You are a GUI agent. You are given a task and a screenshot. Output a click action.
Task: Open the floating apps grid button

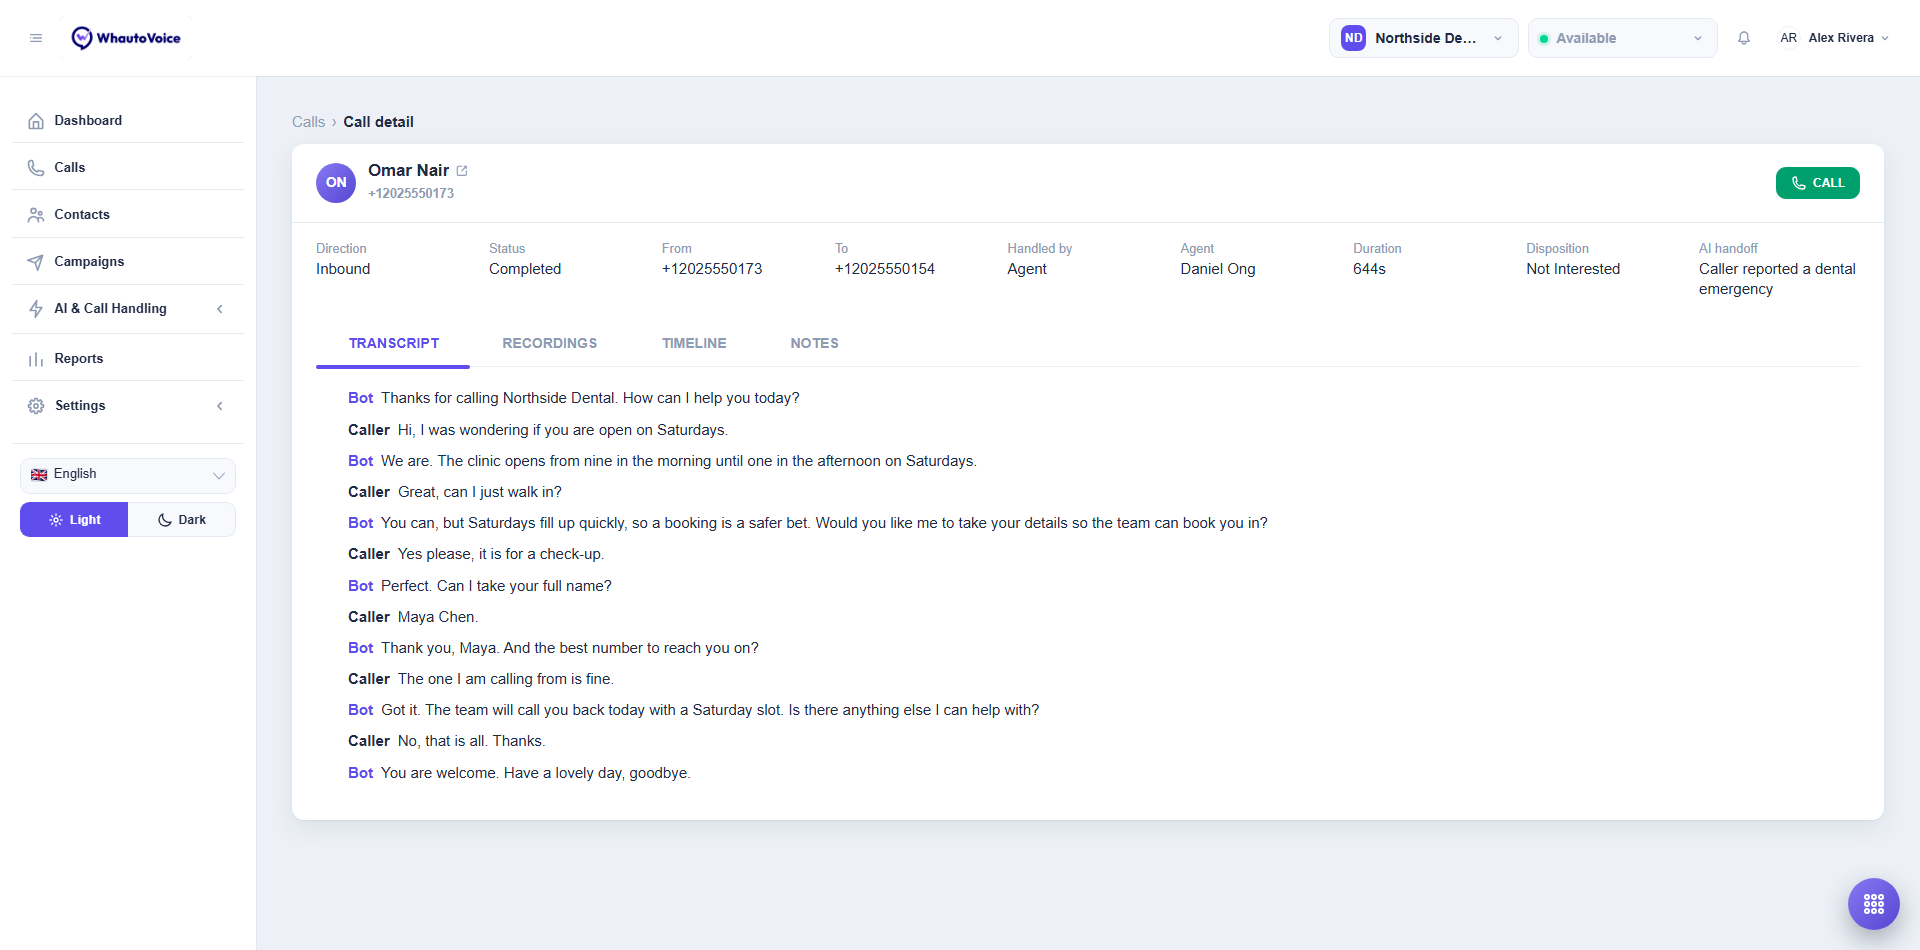coord(1874,904)
